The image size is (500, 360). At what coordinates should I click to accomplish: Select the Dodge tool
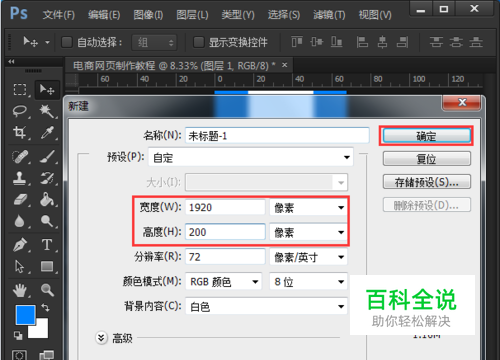47,221
